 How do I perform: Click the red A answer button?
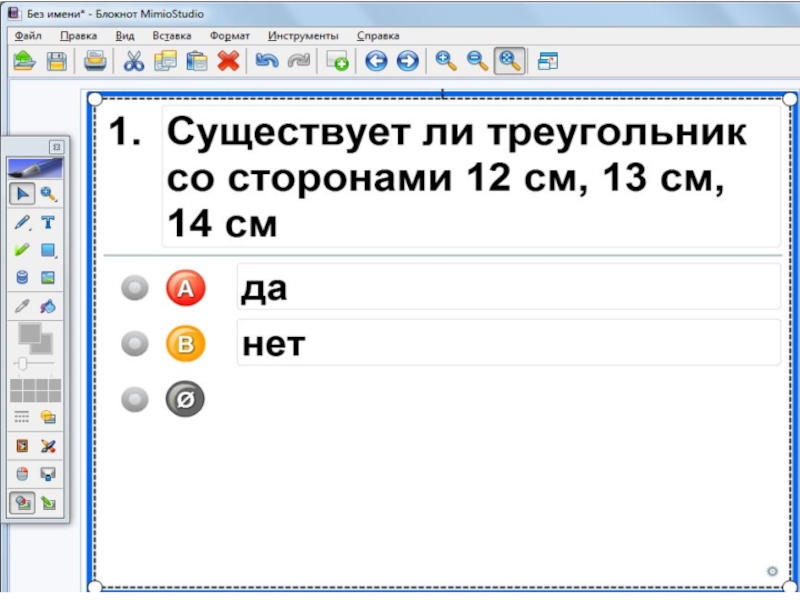[x=186, y=288]
